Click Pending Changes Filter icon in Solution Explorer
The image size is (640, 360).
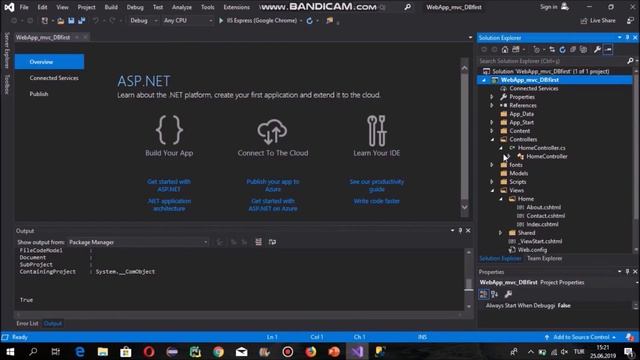(x=536, y=49)
